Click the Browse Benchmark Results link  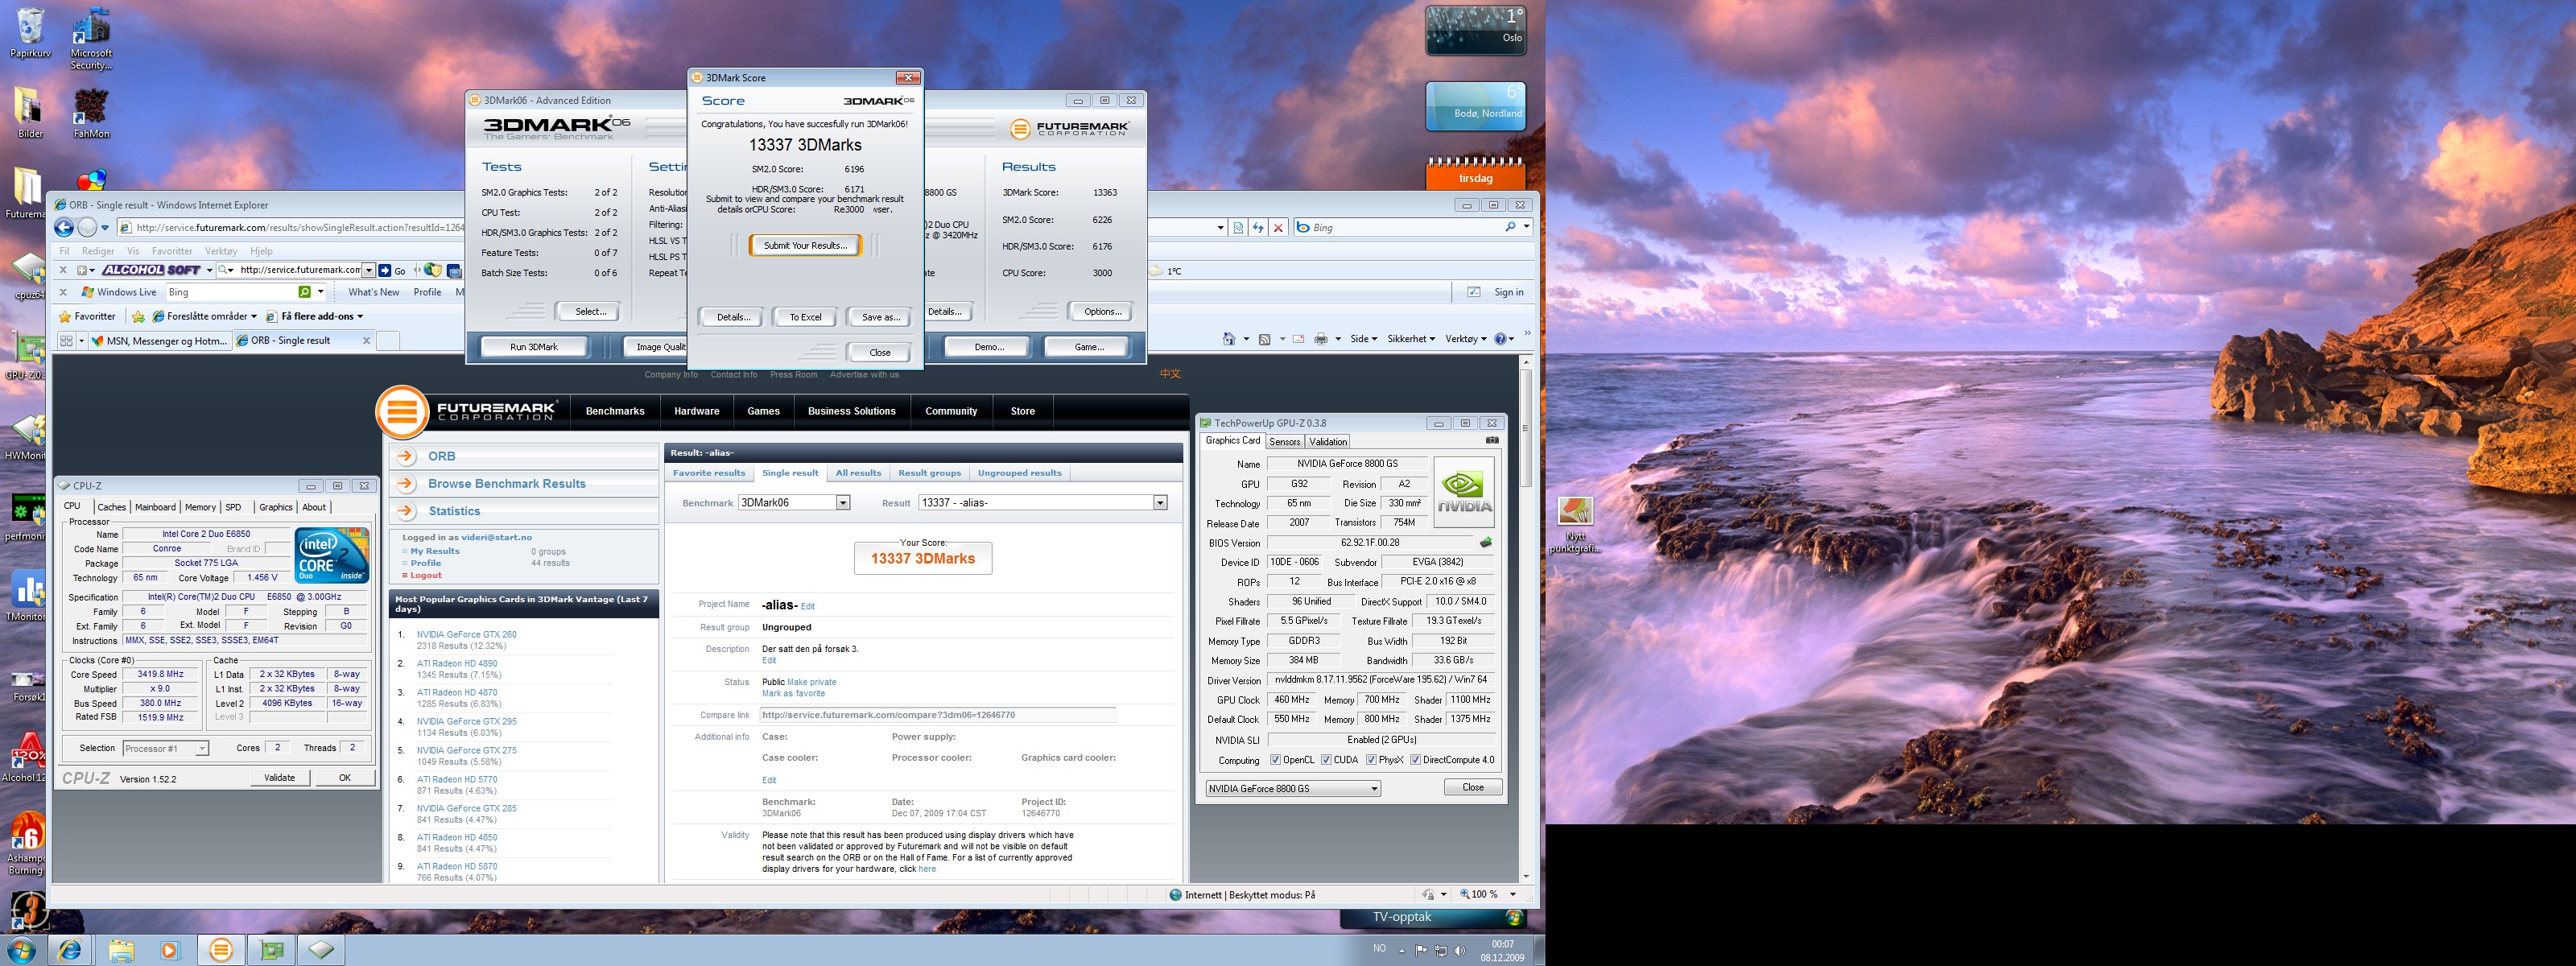tap(507, 484)
